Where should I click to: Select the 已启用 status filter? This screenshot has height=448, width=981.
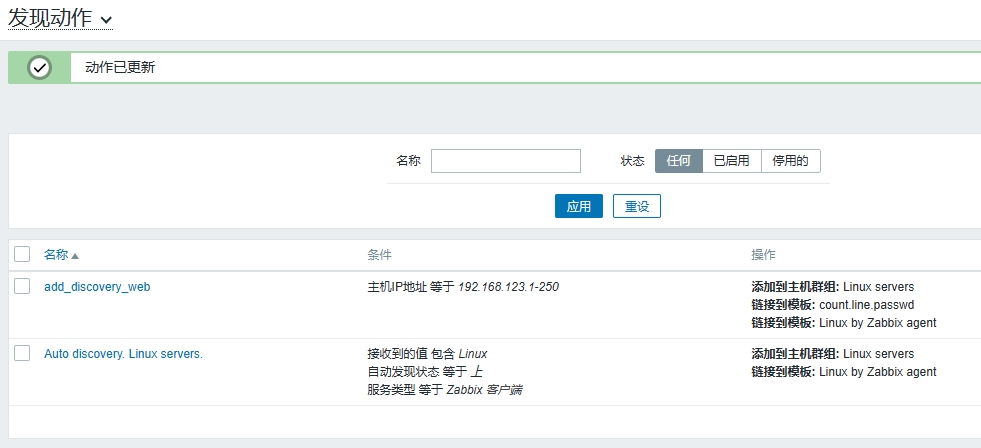[x=731, y=161]
